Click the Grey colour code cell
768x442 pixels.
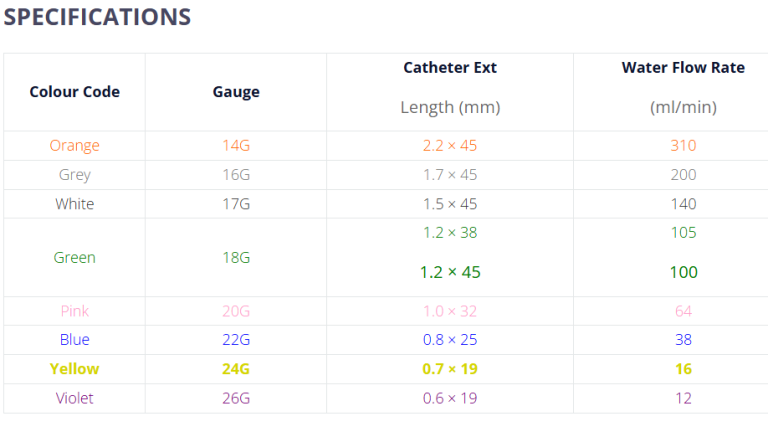tap(75, 175)
